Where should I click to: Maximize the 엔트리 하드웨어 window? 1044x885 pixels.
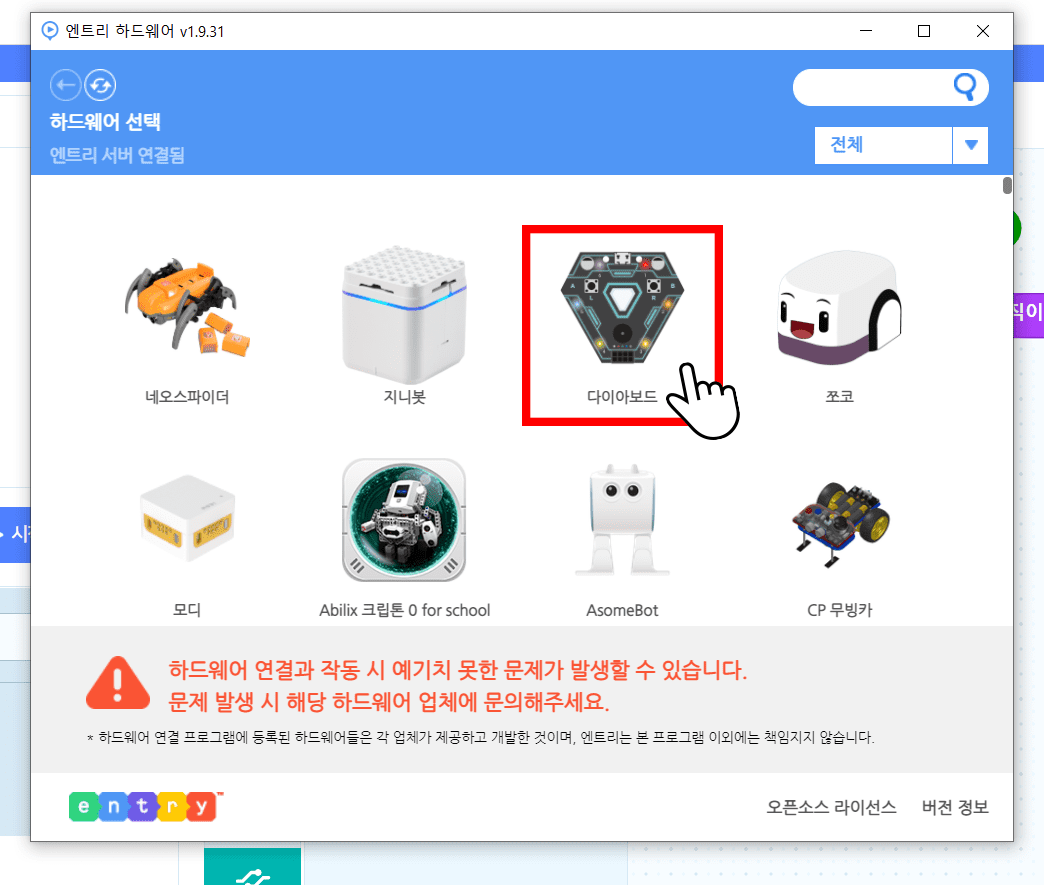point(923,31)
